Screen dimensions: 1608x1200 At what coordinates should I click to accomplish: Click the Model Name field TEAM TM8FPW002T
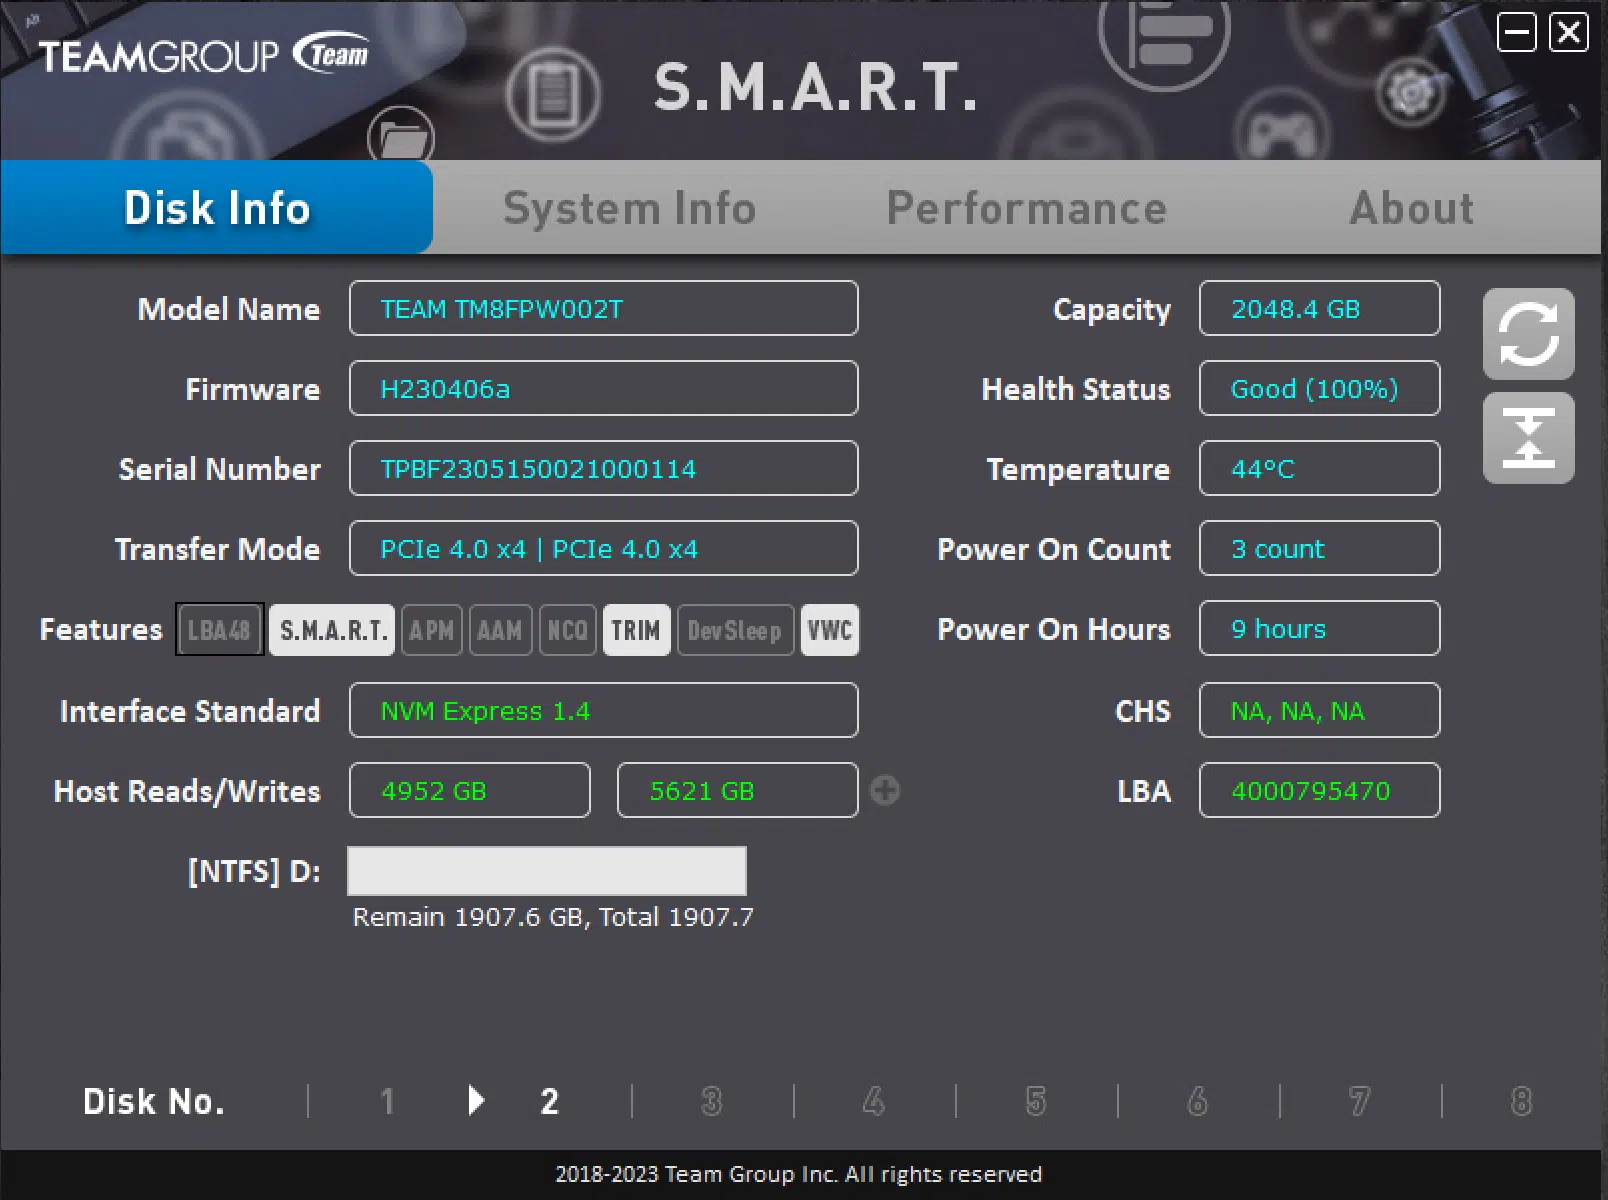tap(603, 308)
